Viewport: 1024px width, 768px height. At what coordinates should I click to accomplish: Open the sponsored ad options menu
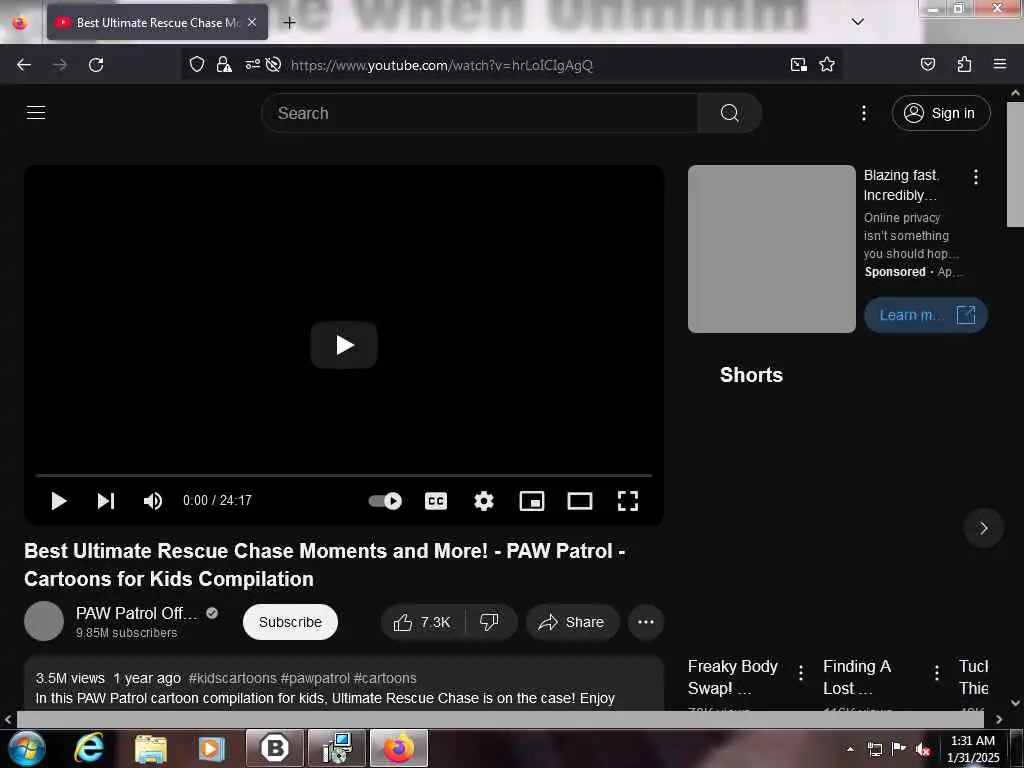tap(976, 176)
